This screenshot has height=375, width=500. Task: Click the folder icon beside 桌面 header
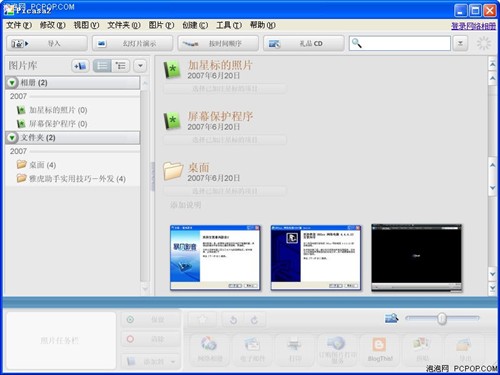click(173, 171)
